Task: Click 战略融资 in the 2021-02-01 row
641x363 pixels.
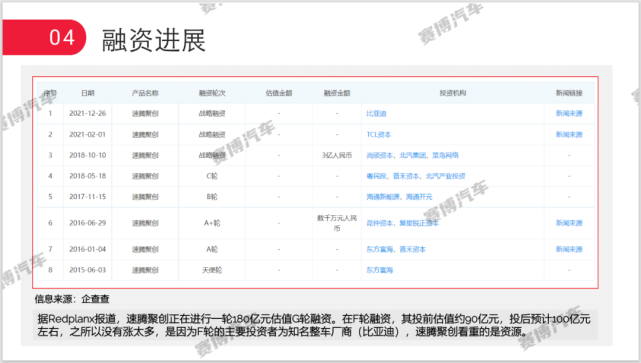Action: click(212, 134)
